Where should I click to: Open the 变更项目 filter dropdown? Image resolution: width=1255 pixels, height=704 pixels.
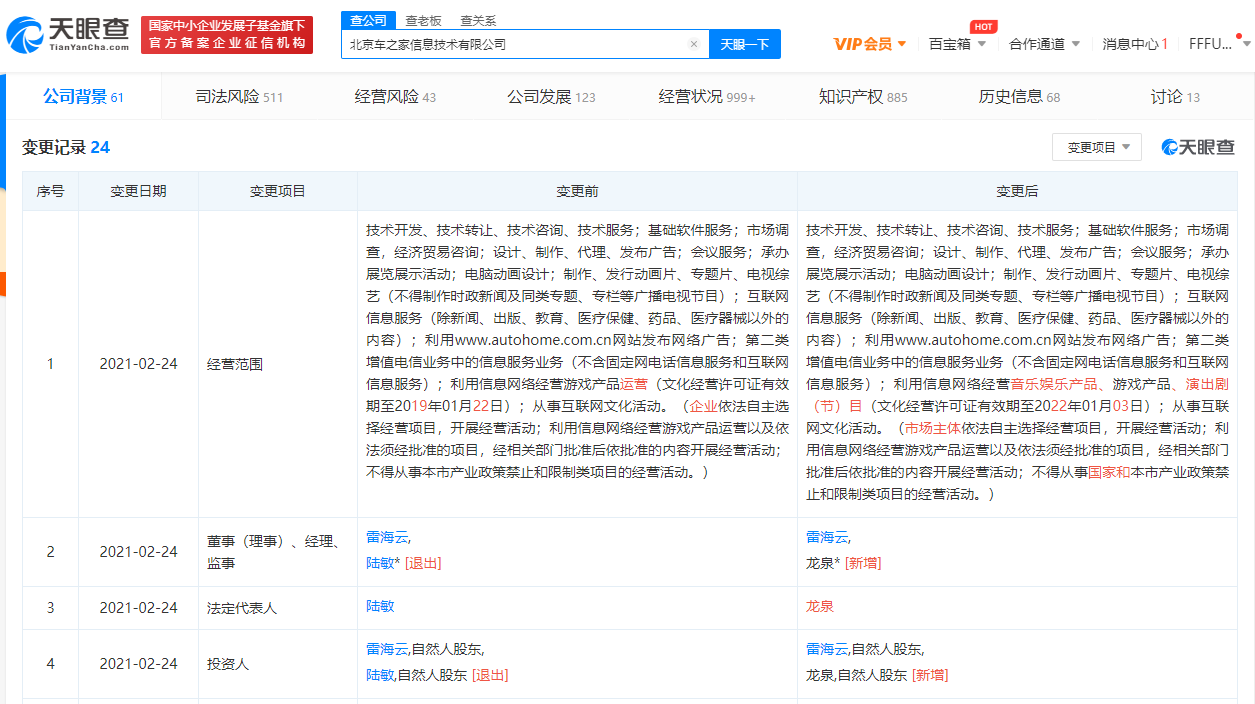click(x=1096, y=147)
